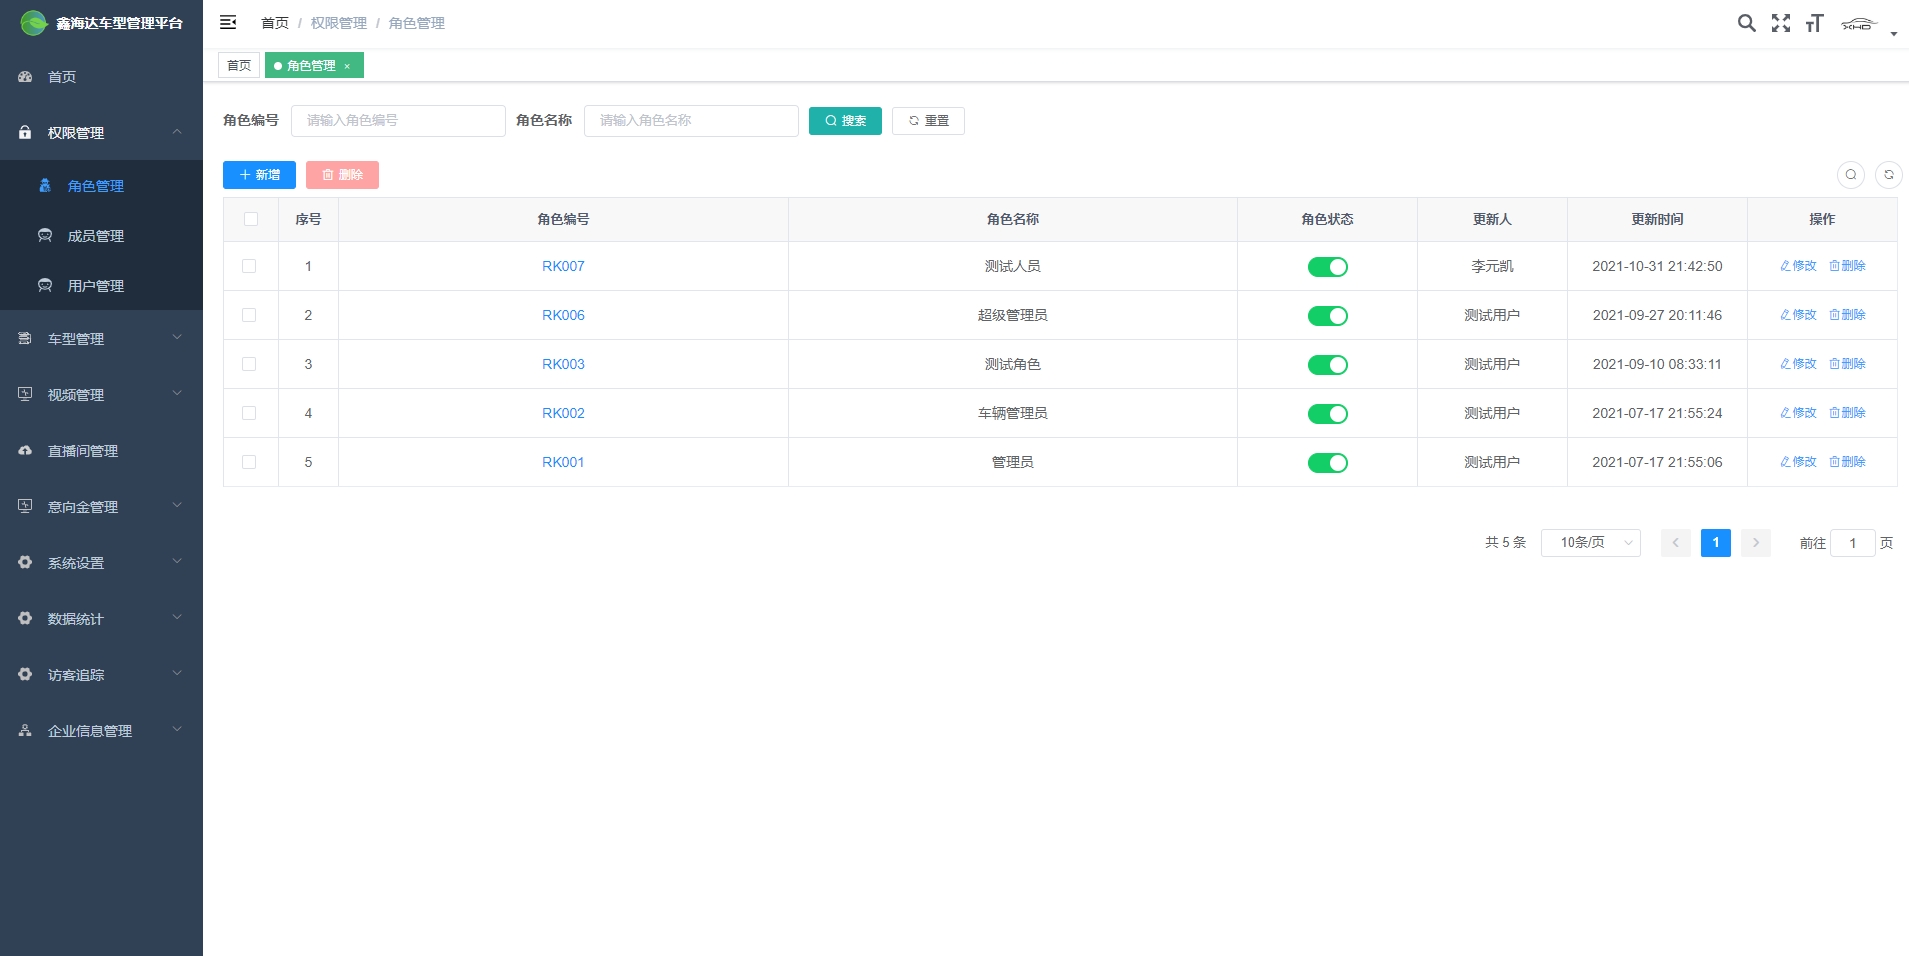Check the row checkbox for RK007
Image resolution: width=1909 pixels, height=956 pixels.
pyautogui.click(x=249, y=266)
